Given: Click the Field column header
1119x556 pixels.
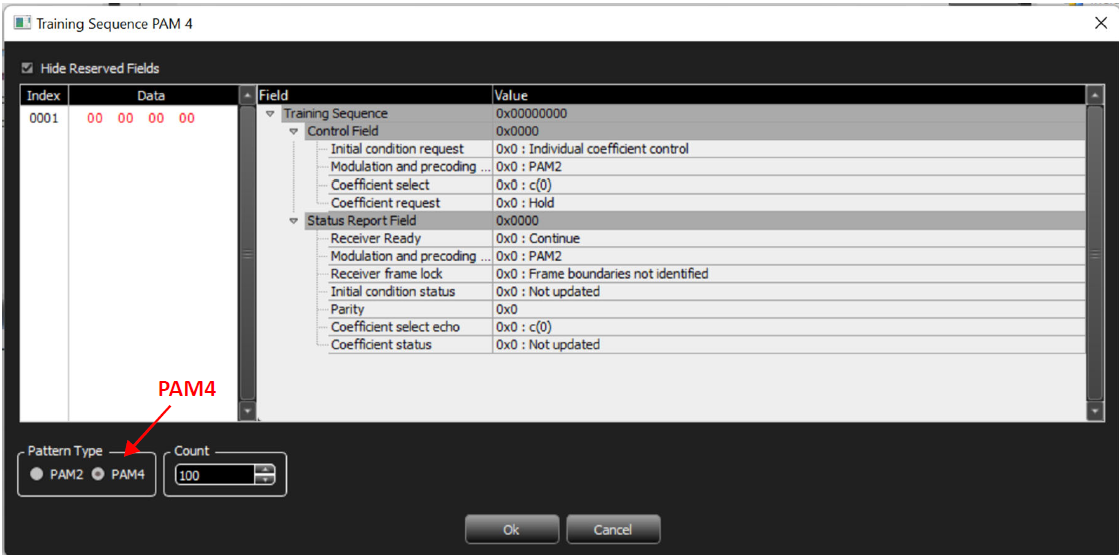Looking at the screenshot, I should tap(374, 95).
